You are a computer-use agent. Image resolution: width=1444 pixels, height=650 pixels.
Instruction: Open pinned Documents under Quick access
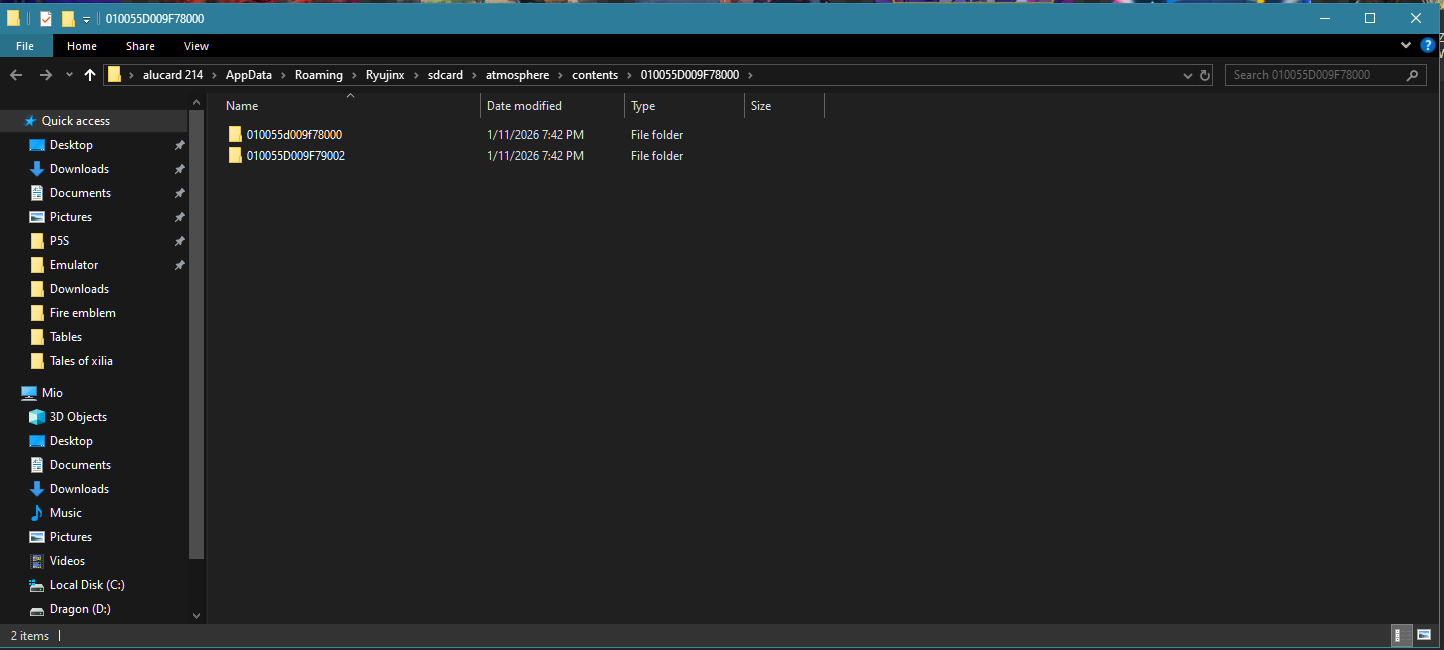80,193
